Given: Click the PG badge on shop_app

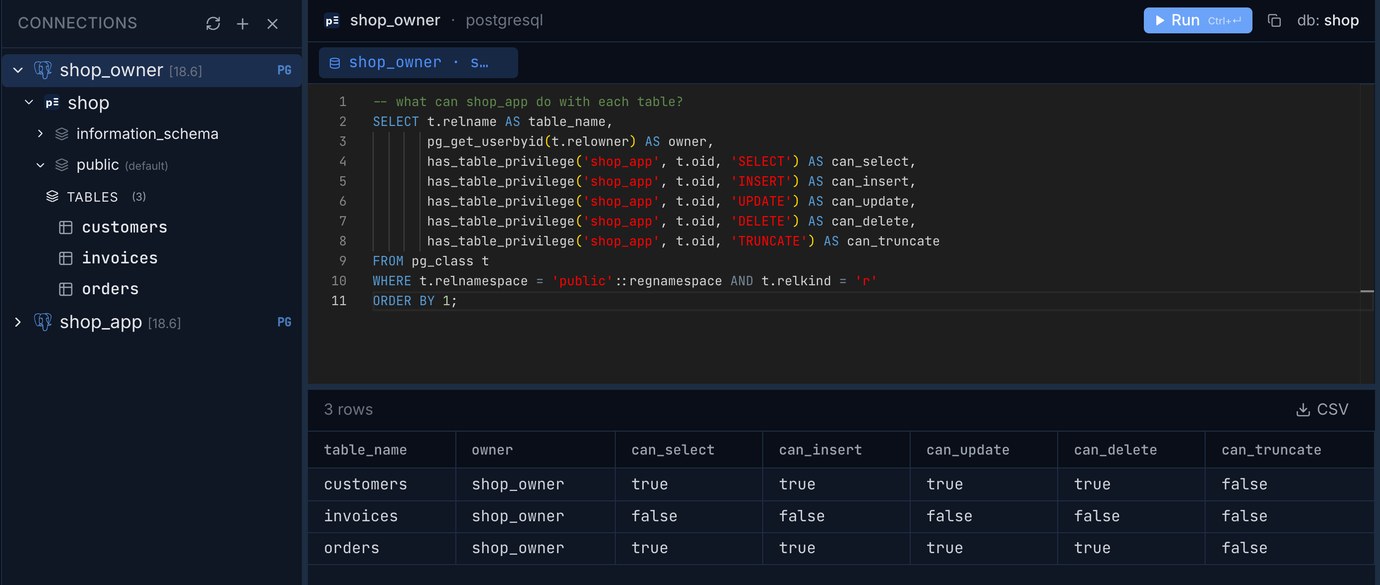Looking at the screenshot, I should [x=284, y=322].
